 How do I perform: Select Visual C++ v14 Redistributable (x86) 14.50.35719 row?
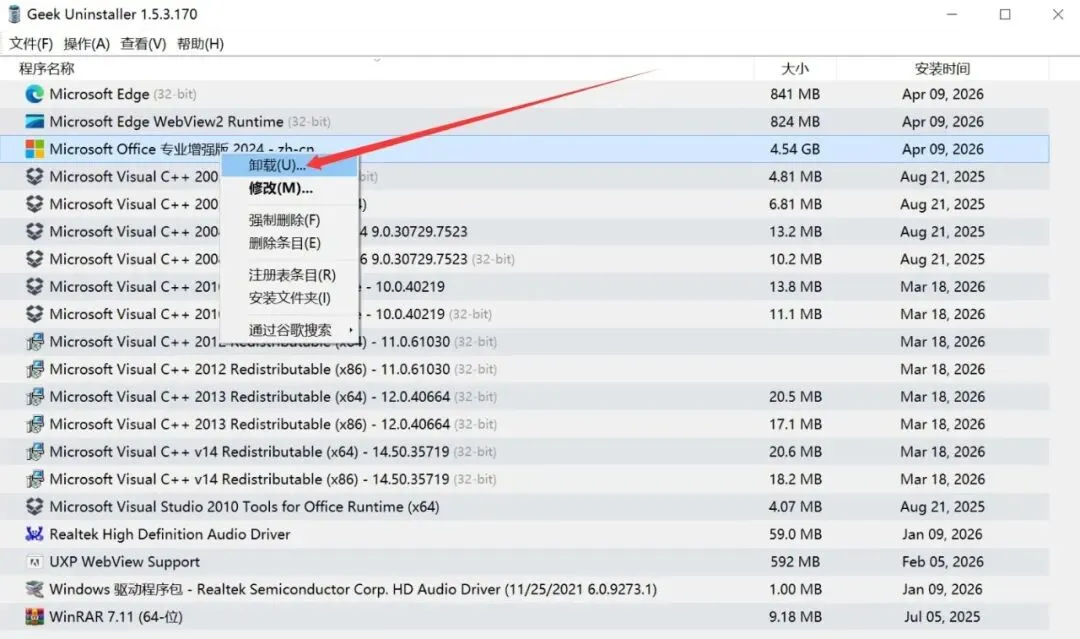pyautogui.click(x=273, y=479)
